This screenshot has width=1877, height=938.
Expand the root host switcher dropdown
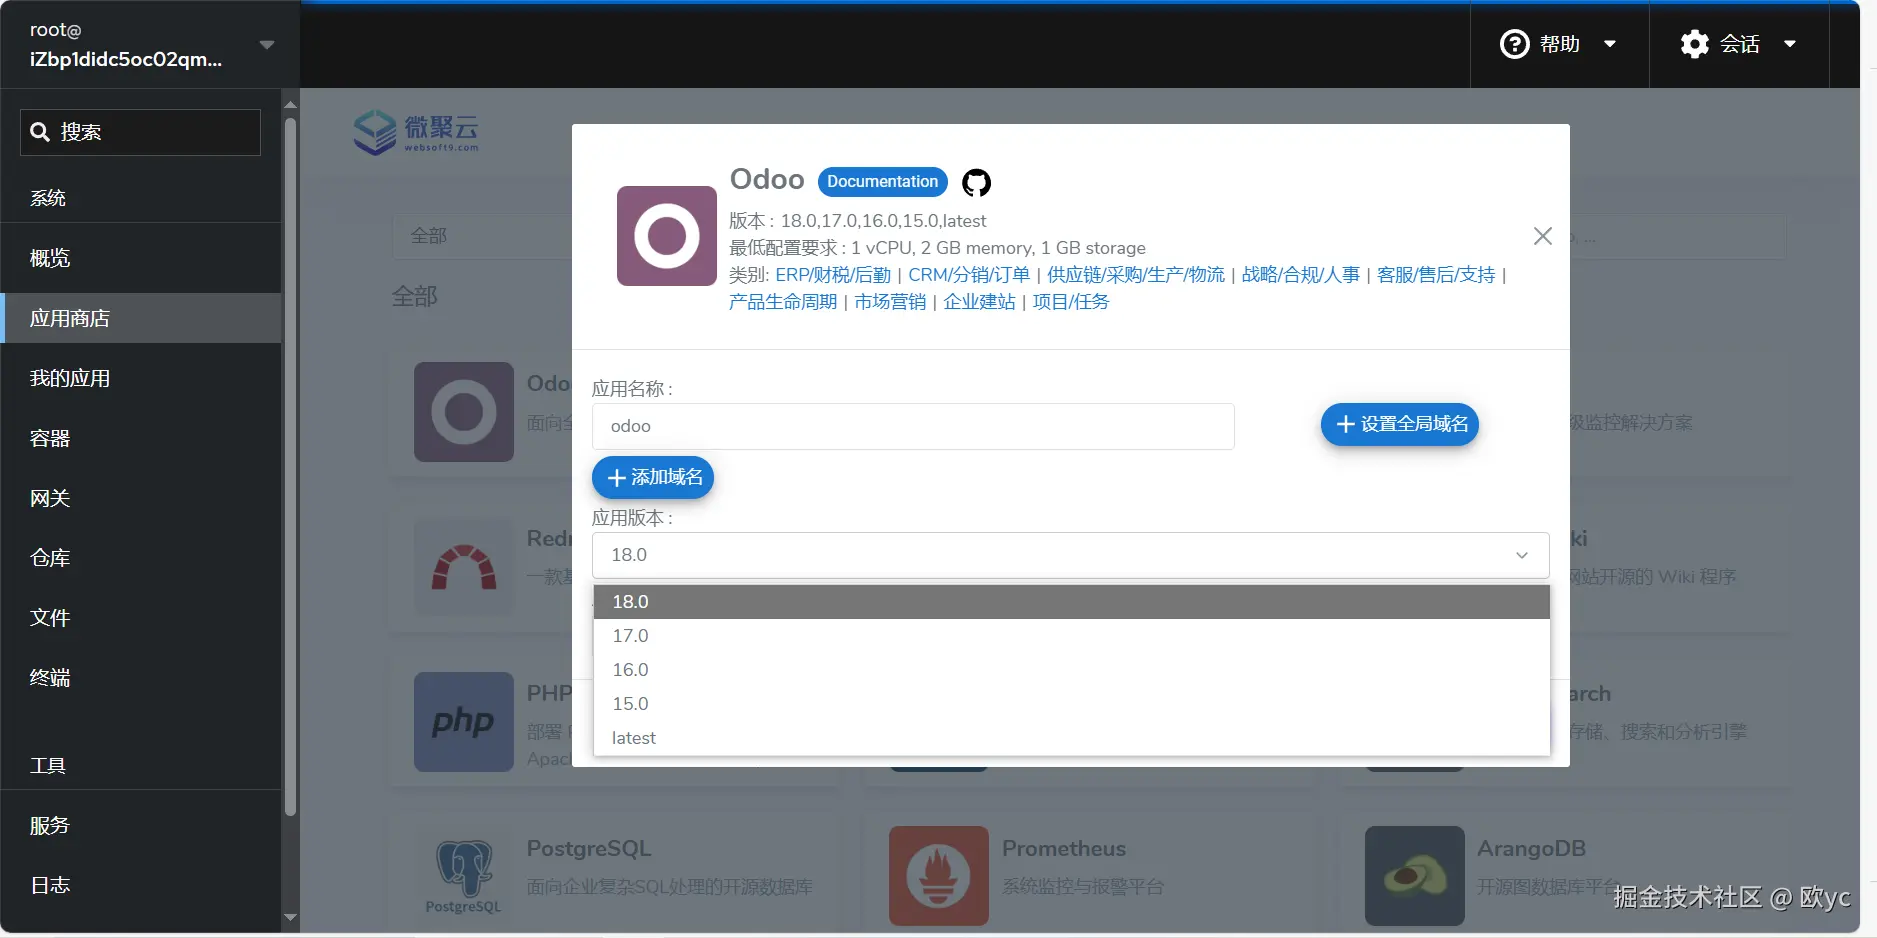[267, 45]
